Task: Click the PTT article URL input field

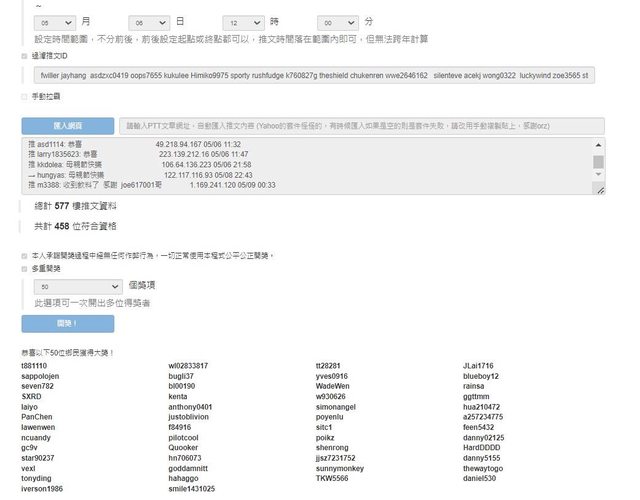Action: [360, 127]
